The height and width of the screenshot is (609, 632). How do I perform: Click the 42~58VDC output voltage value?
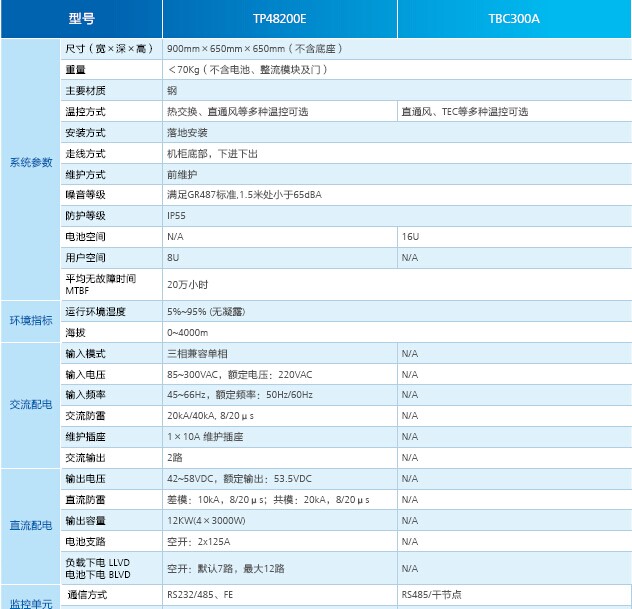[x=239, y=478]
